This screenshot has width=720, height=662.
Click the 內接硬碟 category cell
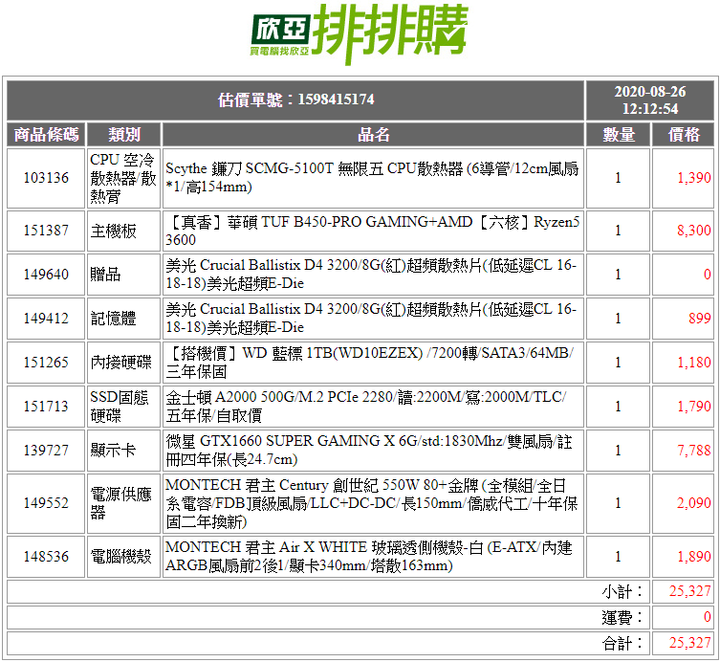pyautogui.click(x=123, y=362)
